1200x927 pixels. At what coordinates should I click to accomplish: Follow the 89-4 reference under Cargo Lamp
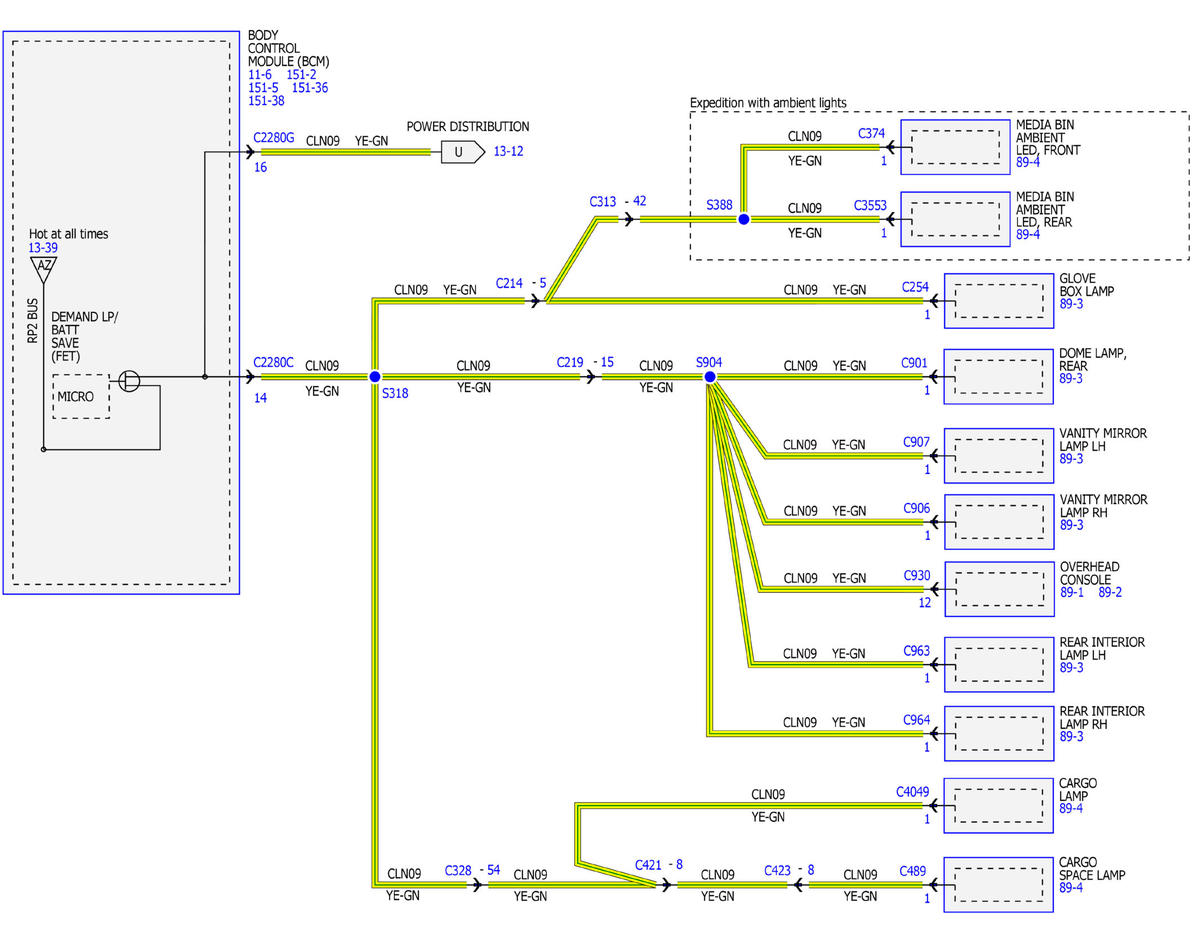(1072, 808)
